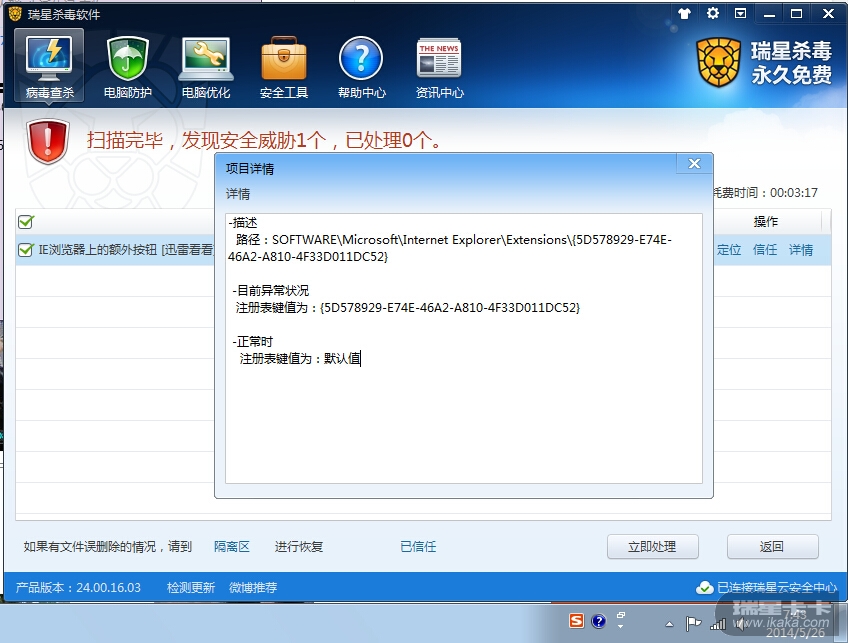Click the 返回 button
The image size is (848, 643).
[772, 547]
